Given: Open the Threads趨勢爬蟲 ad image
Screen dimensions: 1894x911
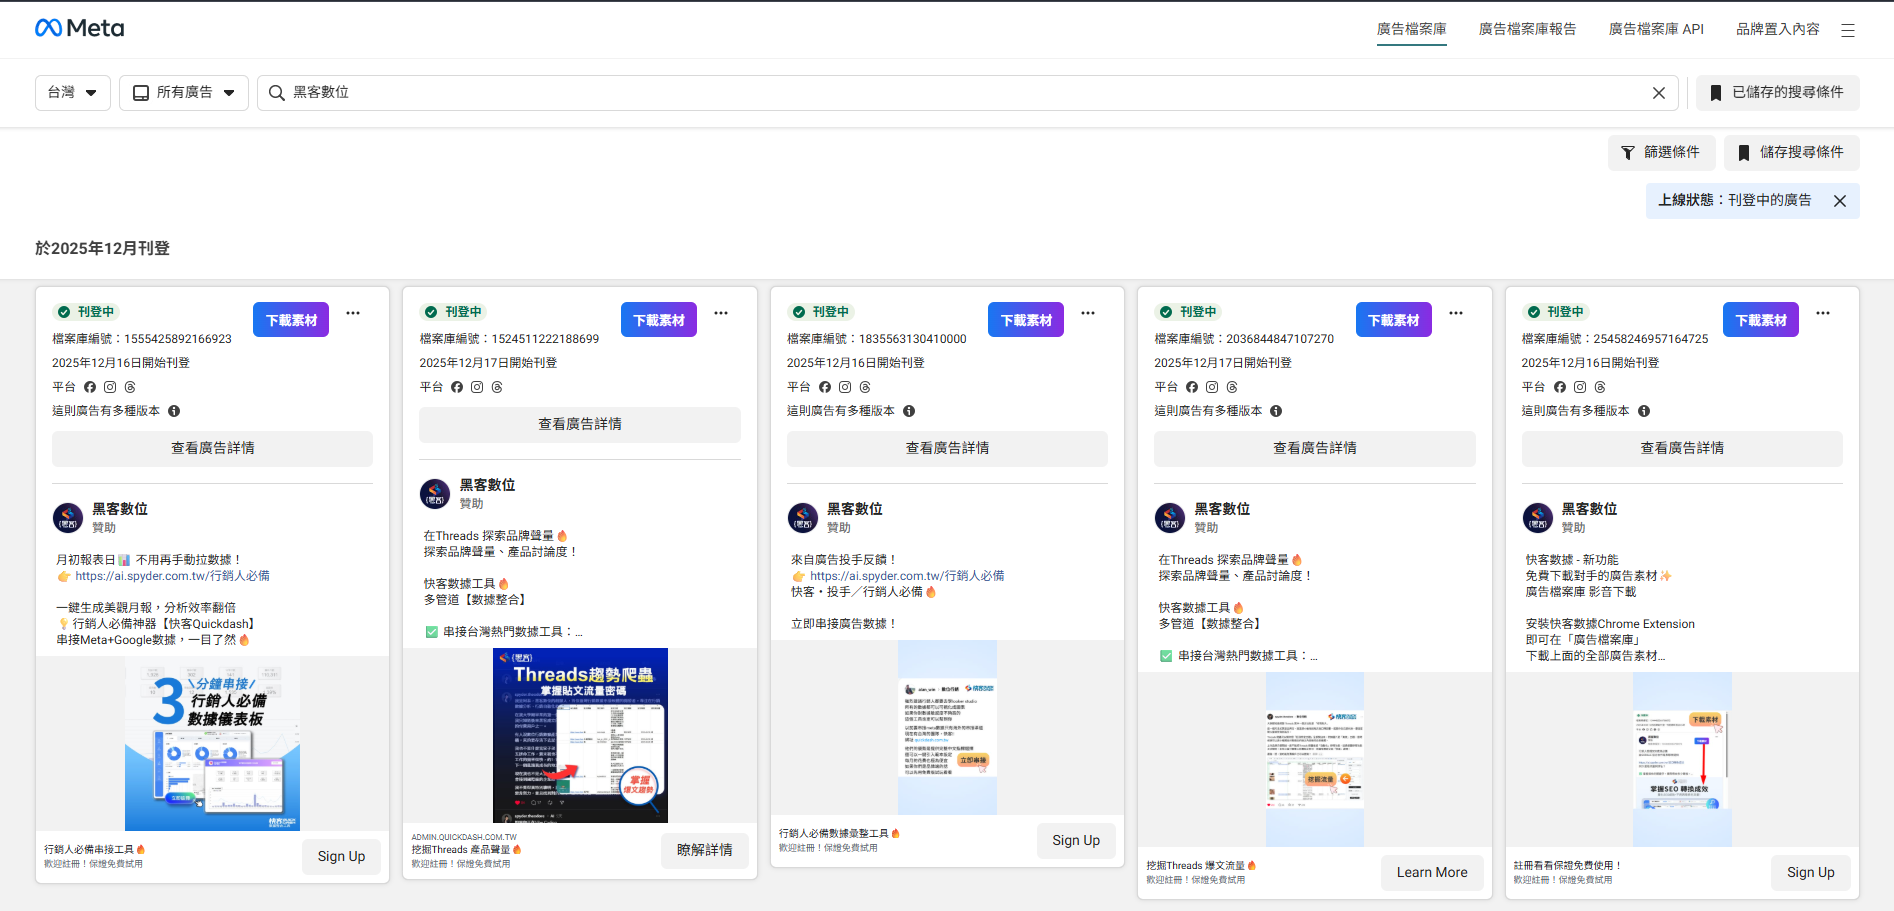Looking at the screenshot, I should click(x=580, y=736).
